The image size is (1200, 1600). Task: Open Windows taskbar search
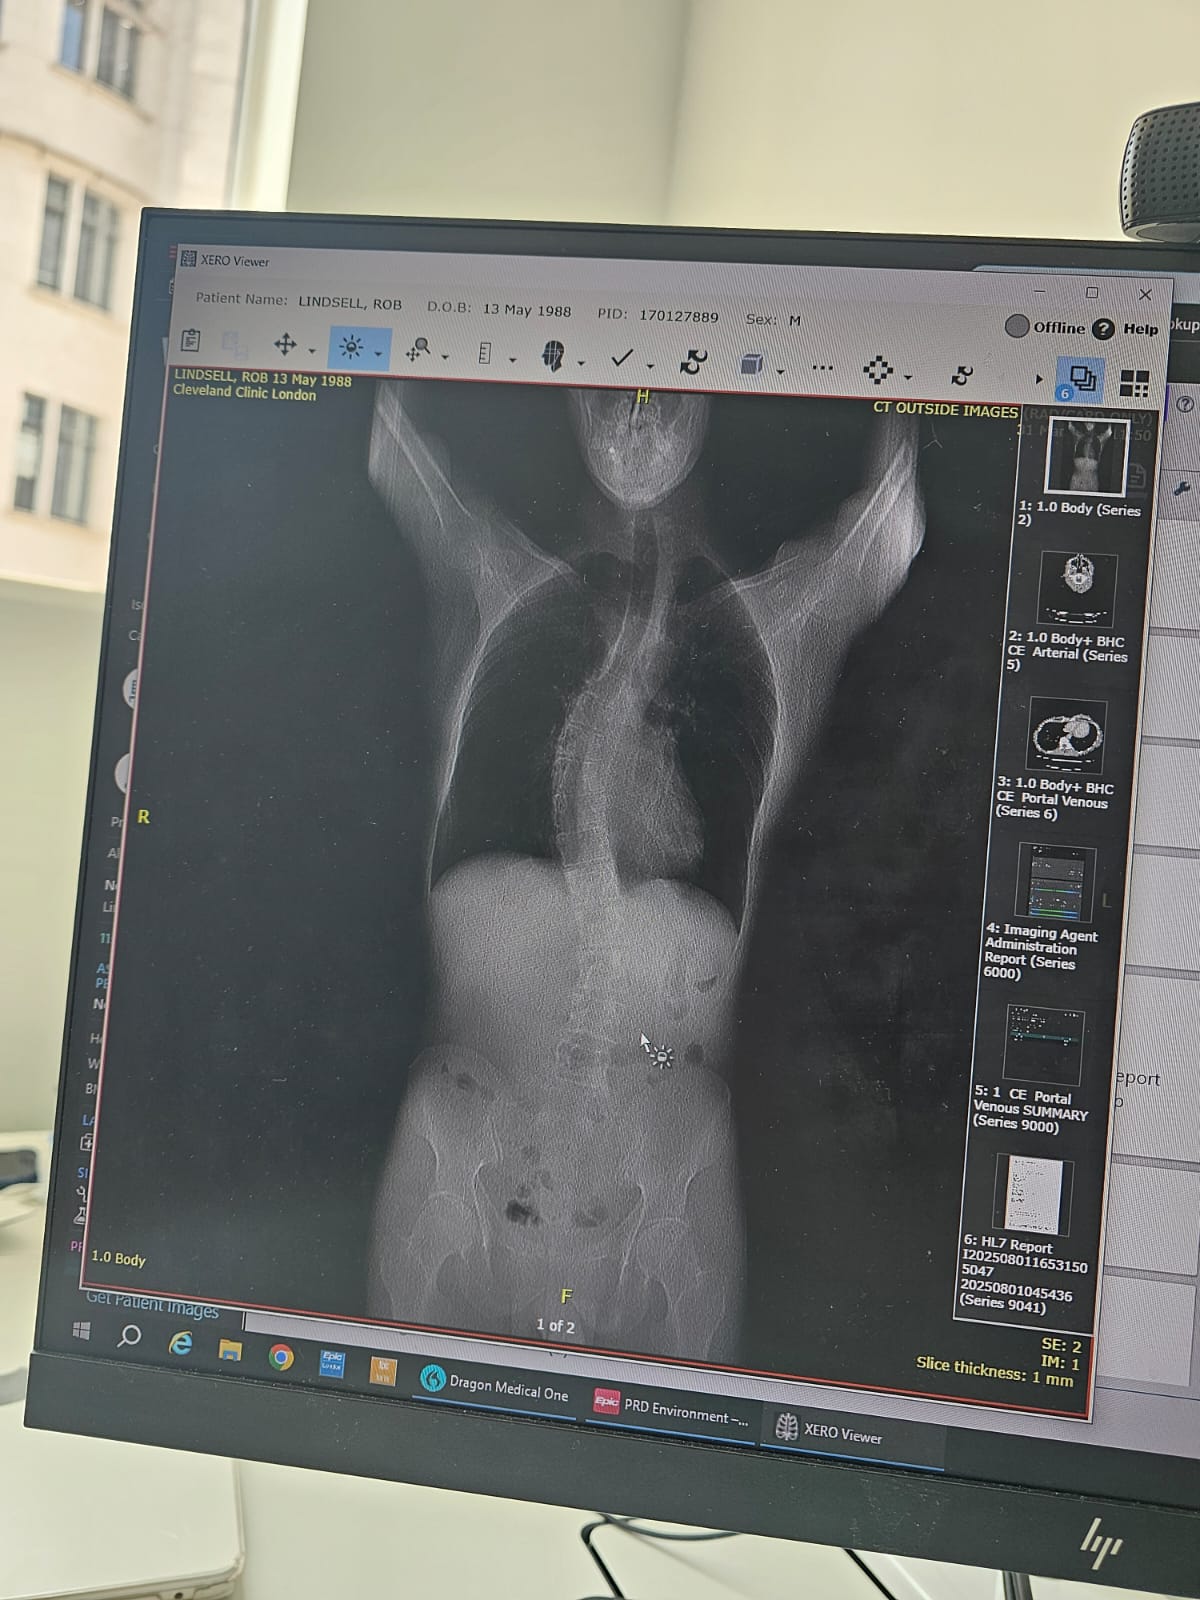[129, 1336]
